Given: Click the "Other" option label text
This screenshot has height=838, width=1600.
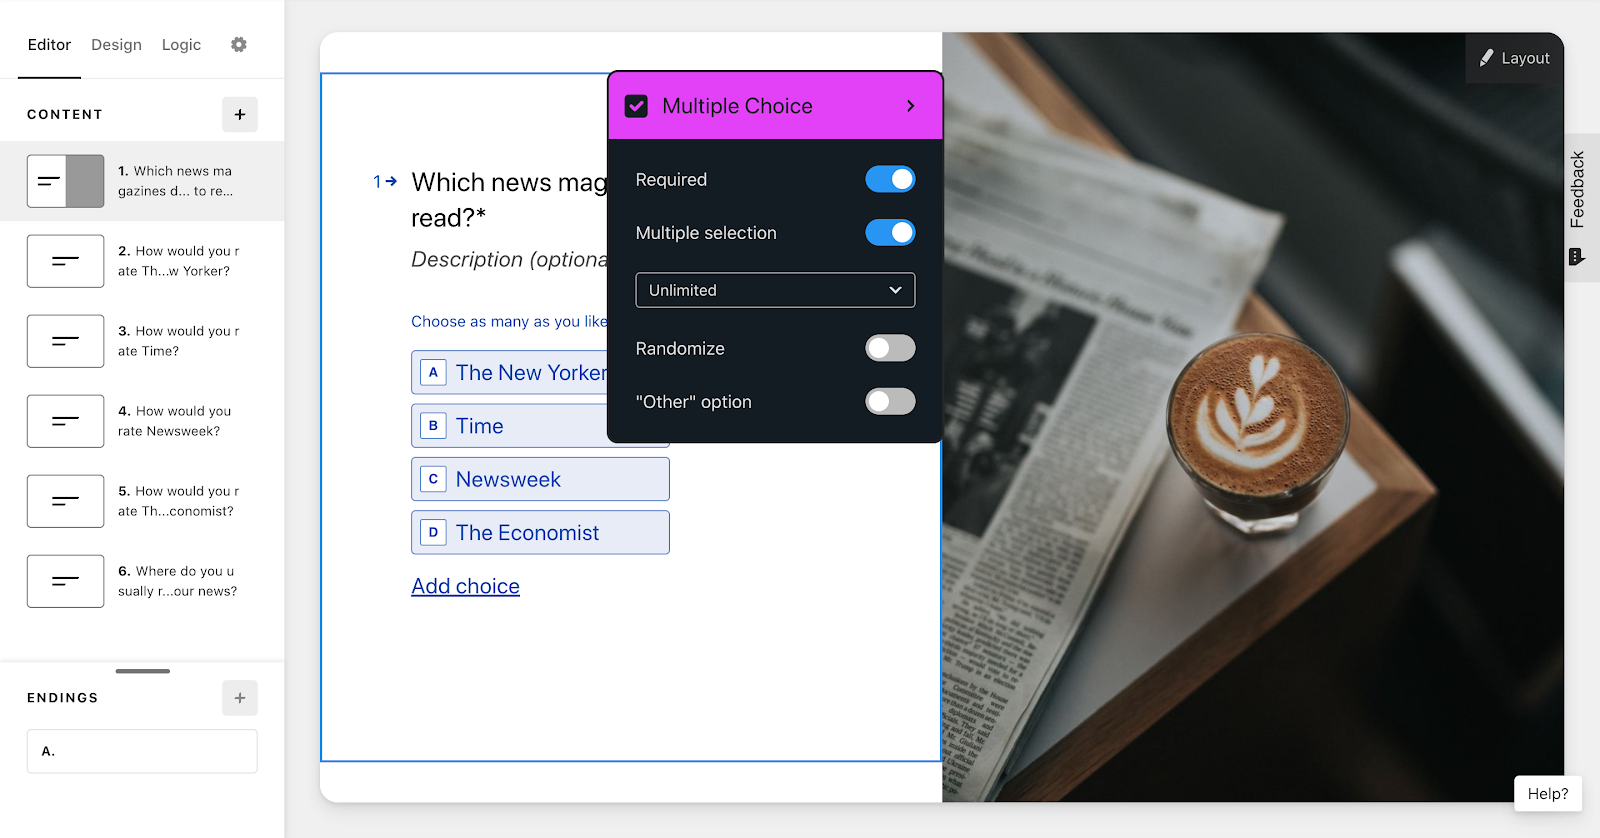Looking at the screenshot, I should click(x=694, y=402).
